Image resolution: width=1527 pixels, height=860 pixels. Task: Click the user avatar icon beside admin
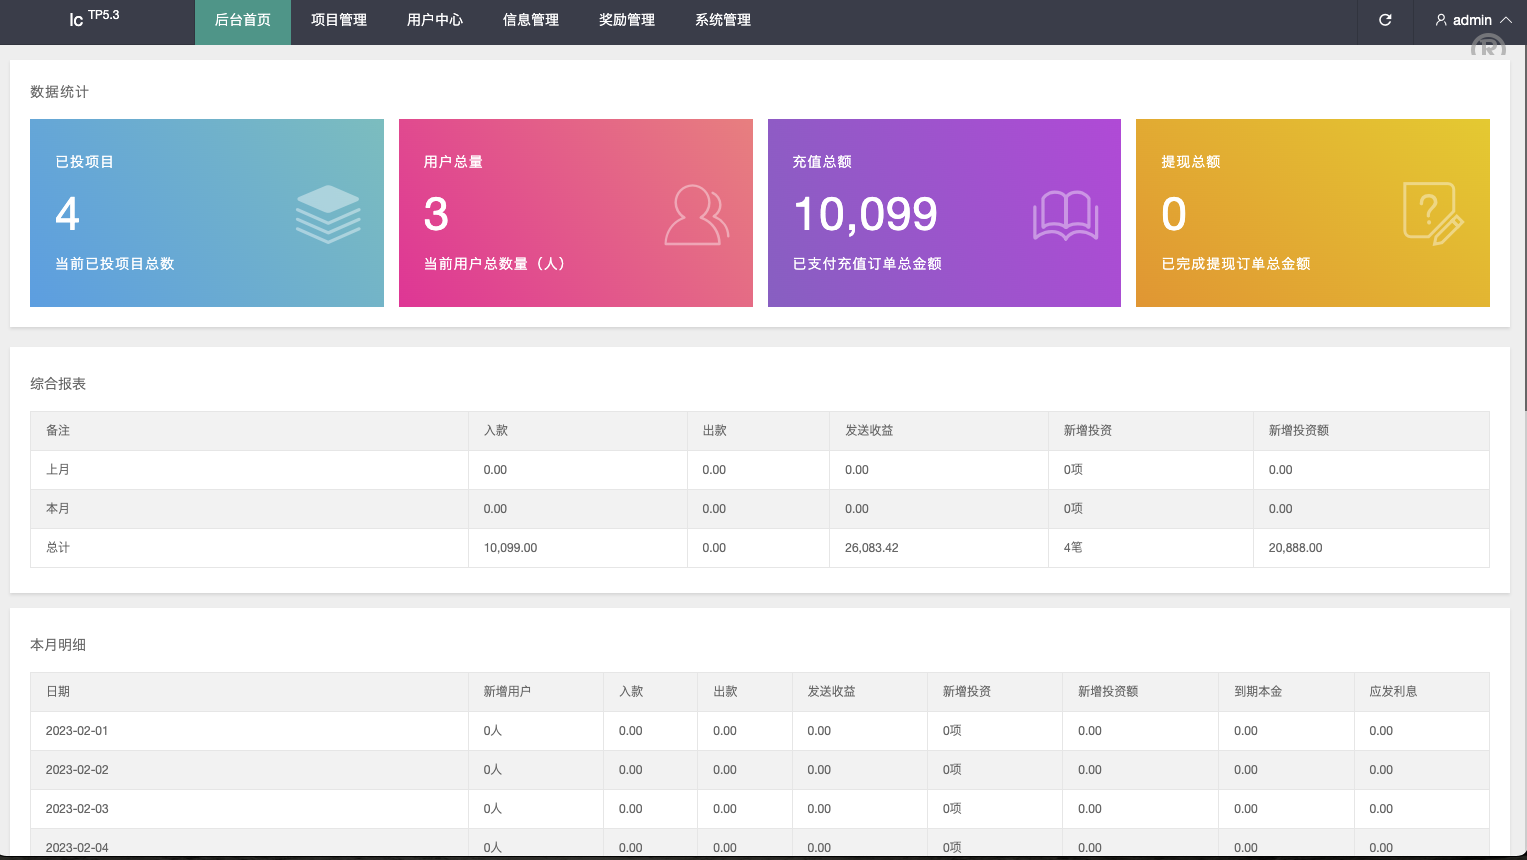1441,20
